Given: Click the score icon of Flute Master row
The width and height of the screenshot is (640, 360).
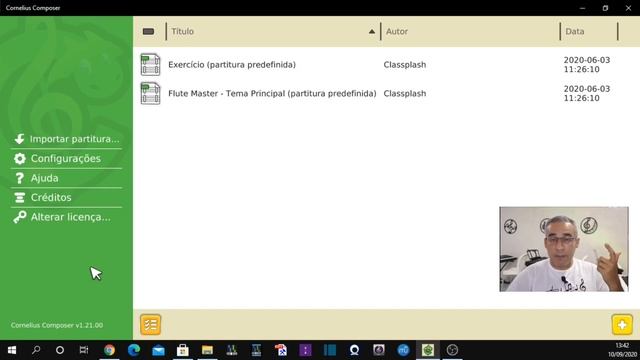Looking at the screenshot, I should tap(151, 93).
